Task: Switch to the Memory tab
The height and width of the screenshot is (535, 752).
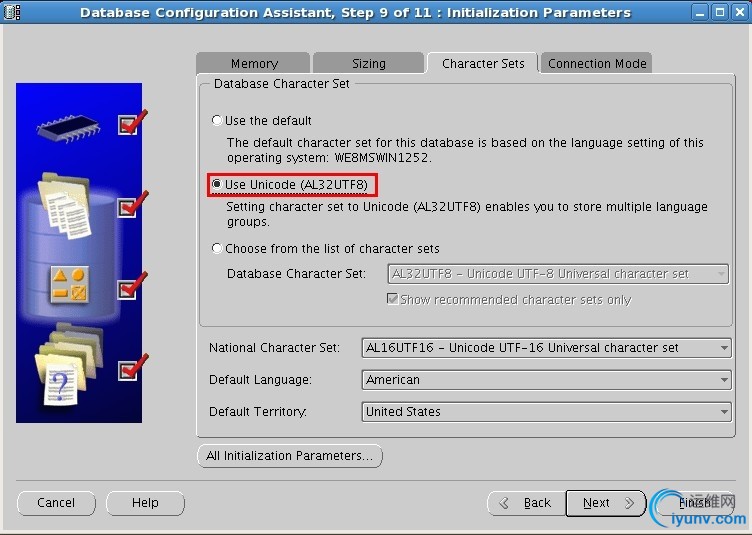Action: 254,63
